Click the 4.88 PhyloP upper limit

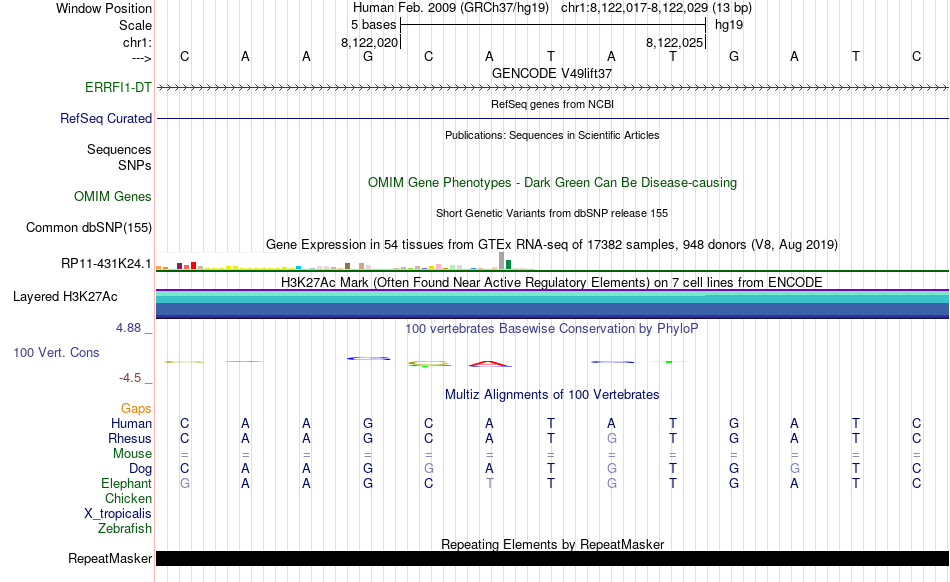tap(128, 328)
